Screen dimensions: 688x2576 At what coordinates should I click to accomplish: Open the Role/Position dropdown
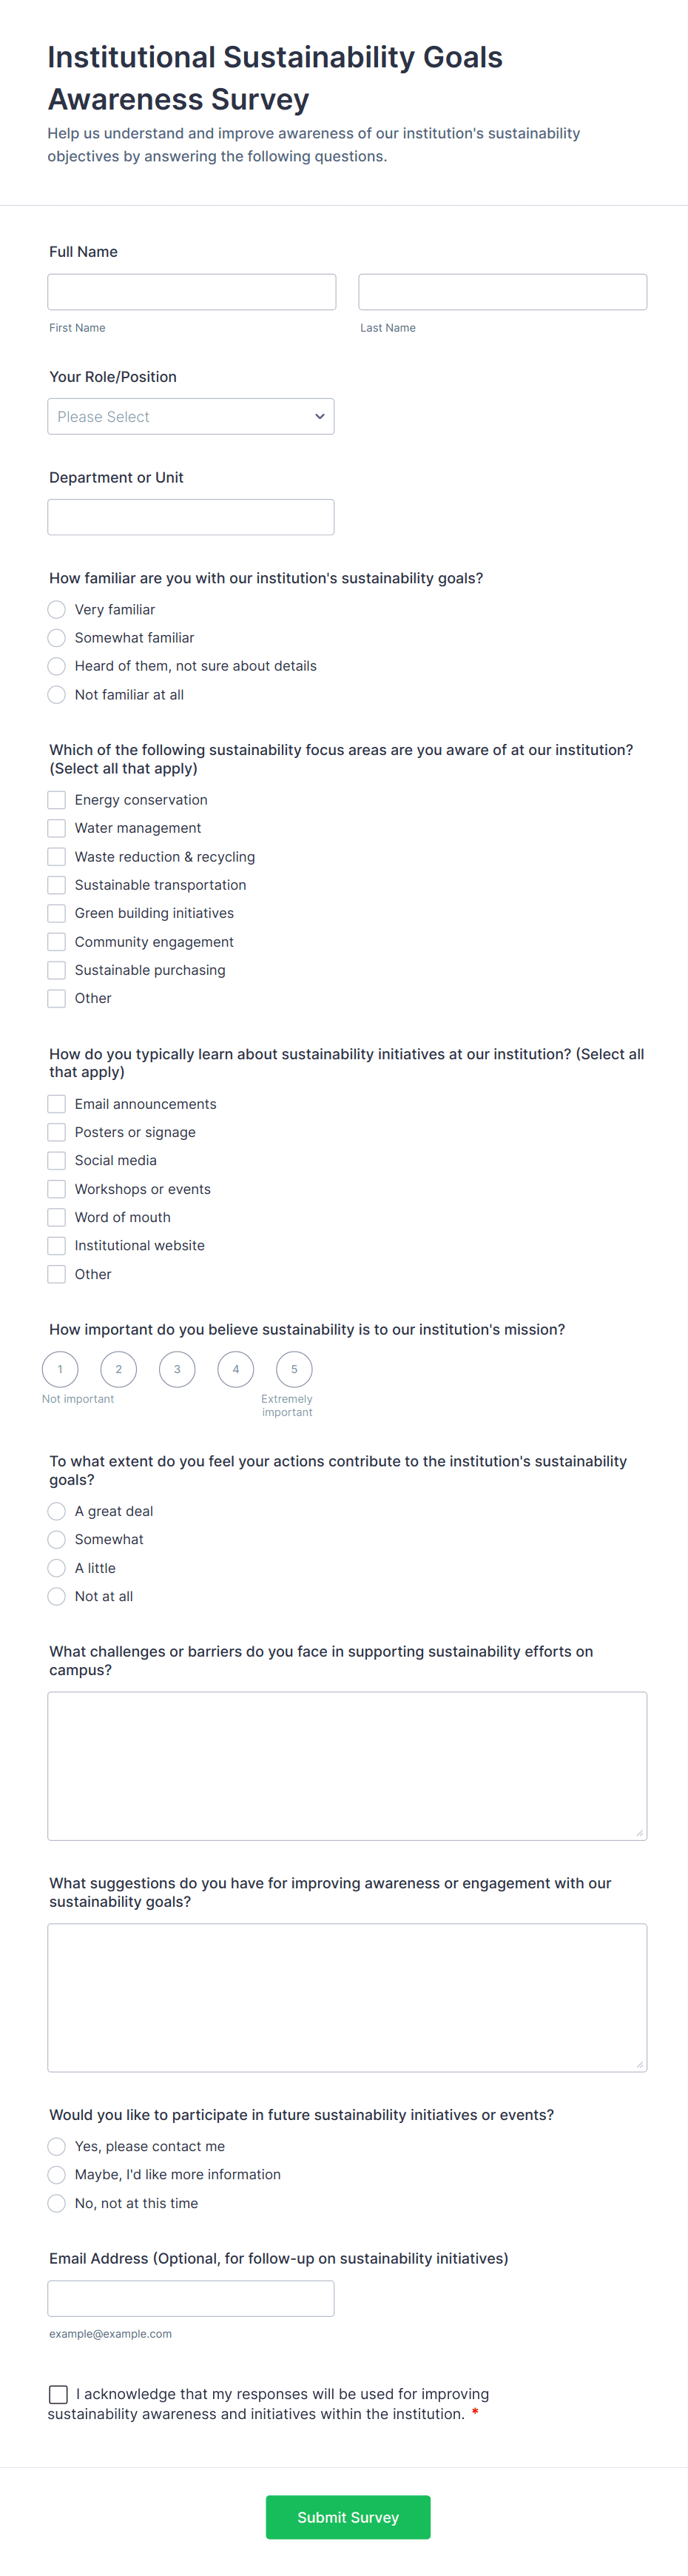coord(190,416)
